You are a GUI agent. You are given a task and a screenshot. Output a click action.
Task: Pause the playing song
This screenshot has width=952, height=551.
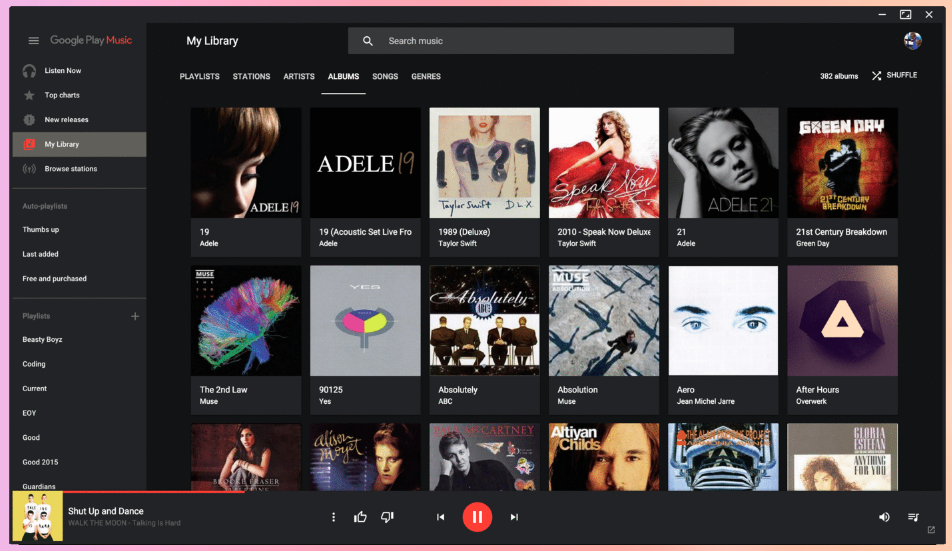477,517
